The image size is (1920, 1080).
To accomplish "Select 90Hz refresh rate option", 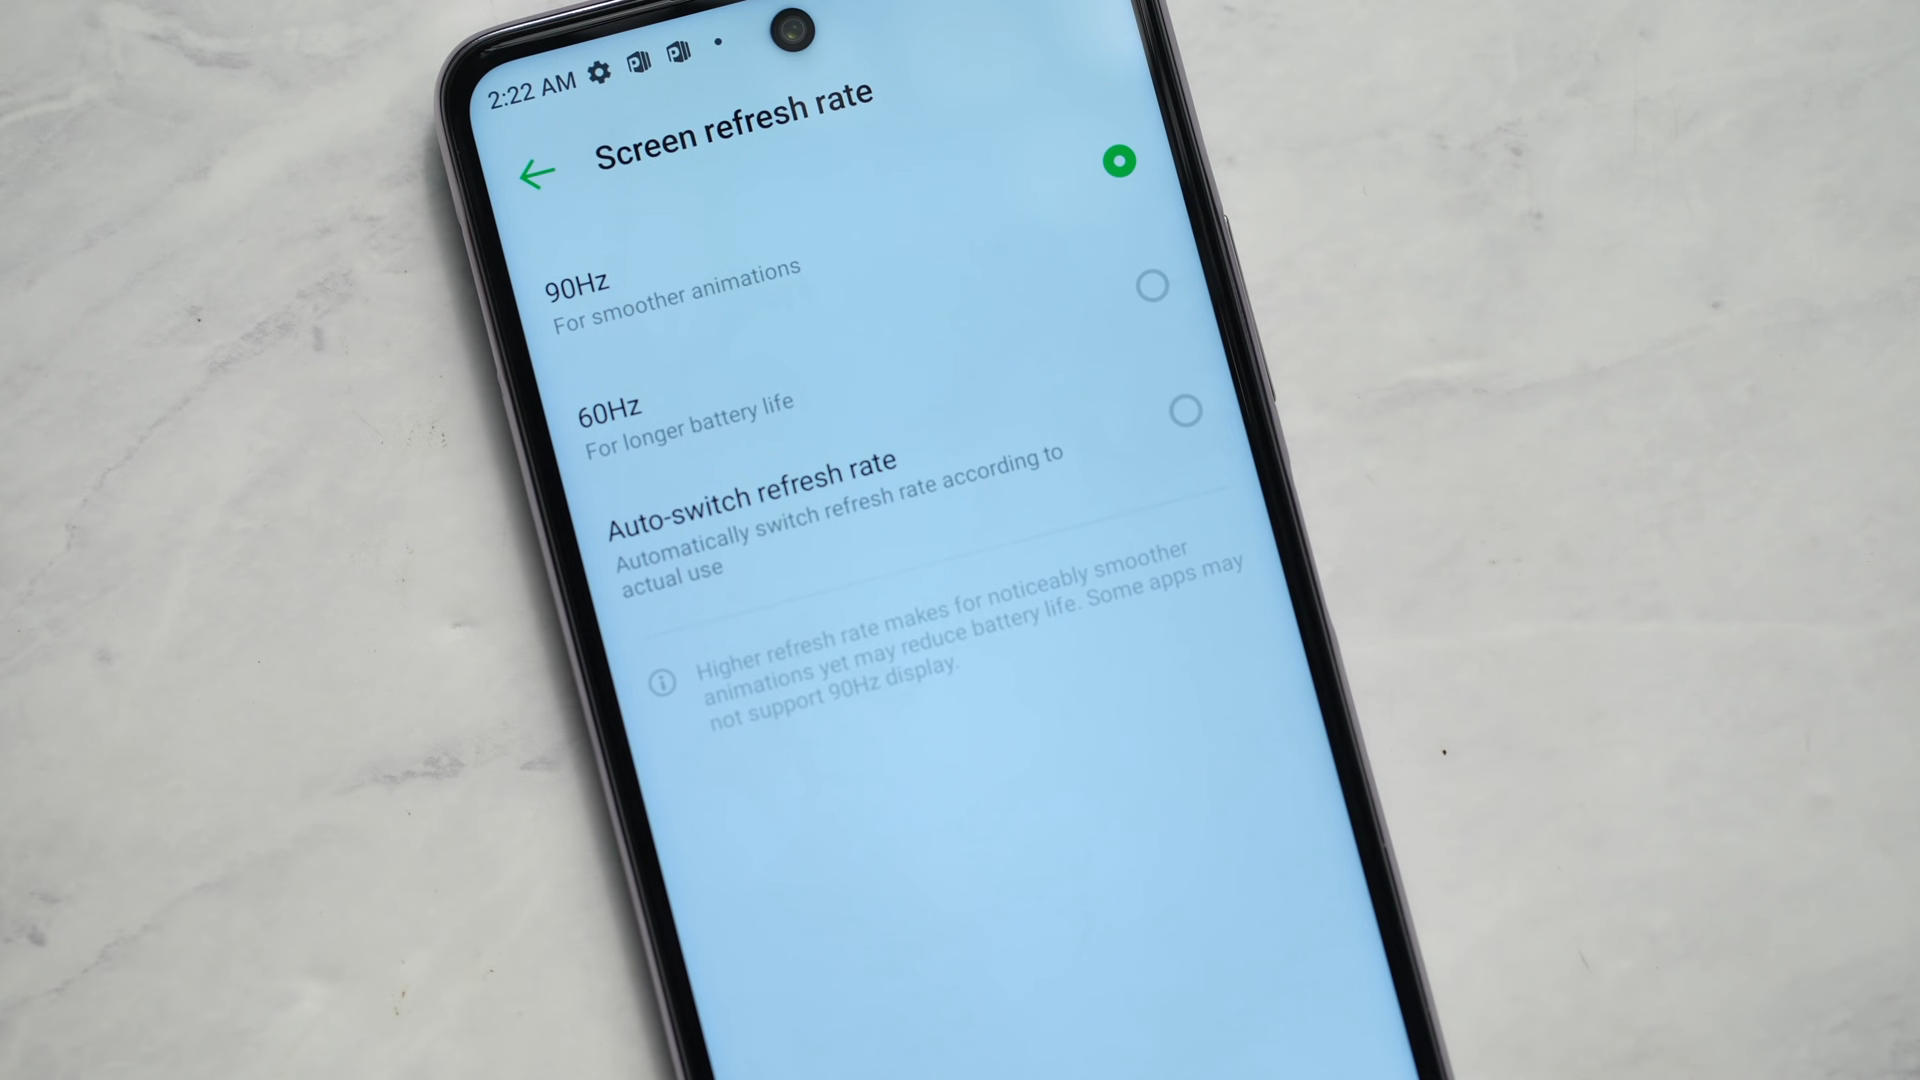I will [1150, 284].
